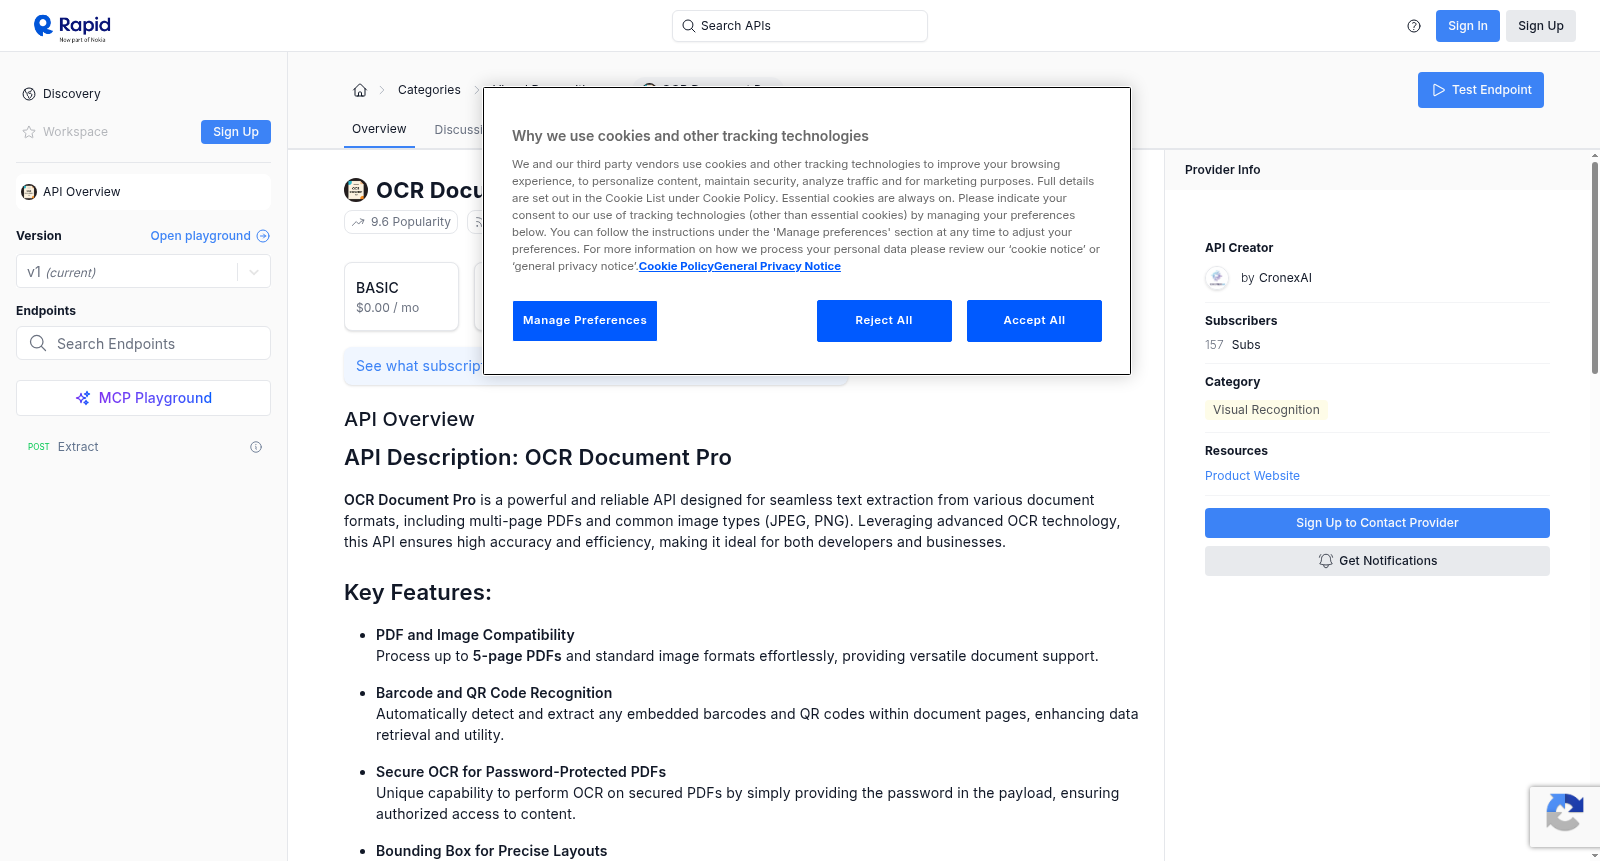Image resolution: width=1600 pixels, height=861 pixels.
Task: Go to home via breadcrumb house icon
Action: [x=360, y=90]
